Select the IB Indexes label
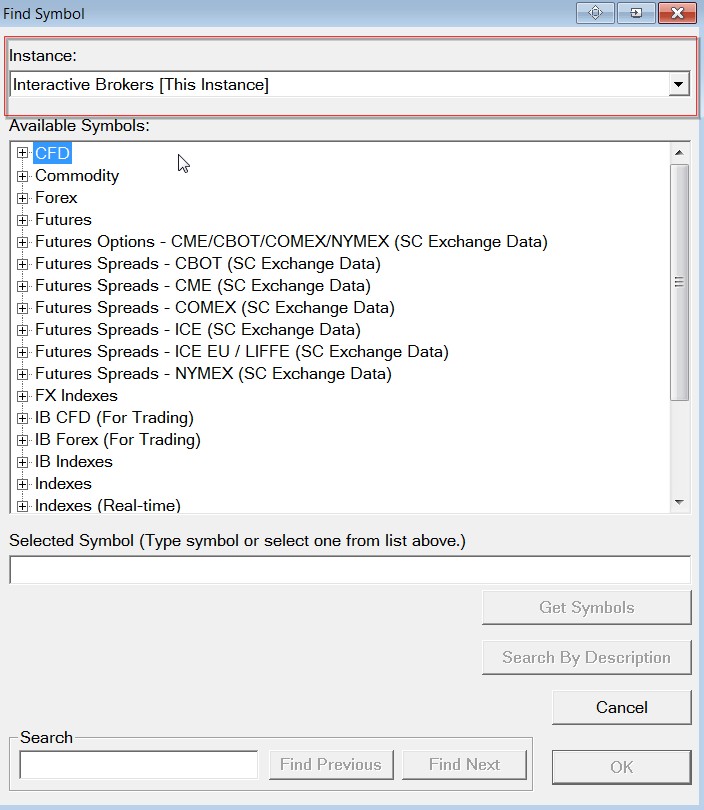Viewport: 704px width, 810px height. [x=74, y=461]
